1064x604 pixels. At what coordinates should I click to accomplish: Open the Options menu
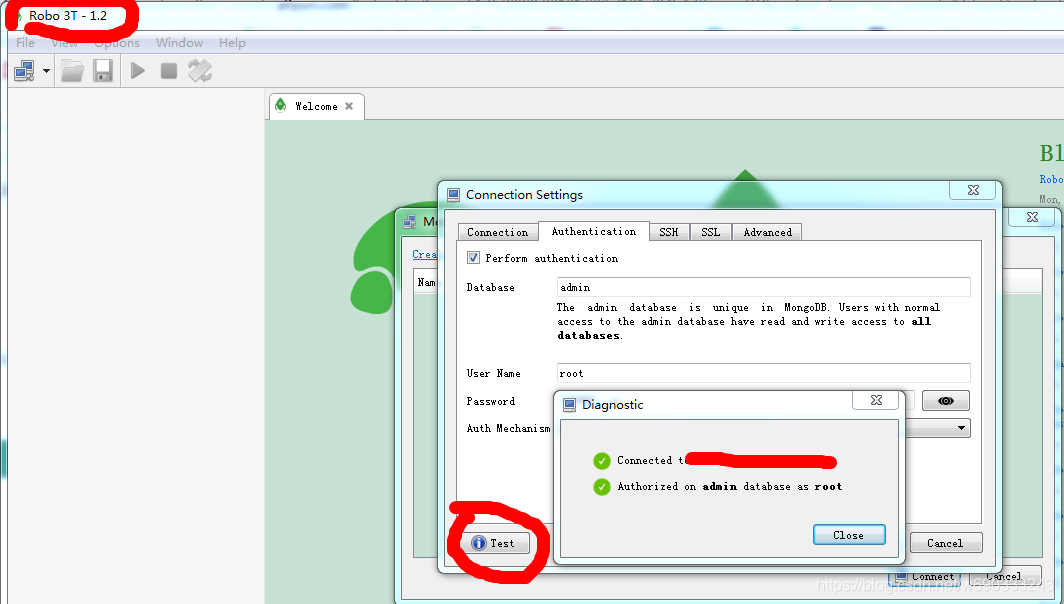117,43
